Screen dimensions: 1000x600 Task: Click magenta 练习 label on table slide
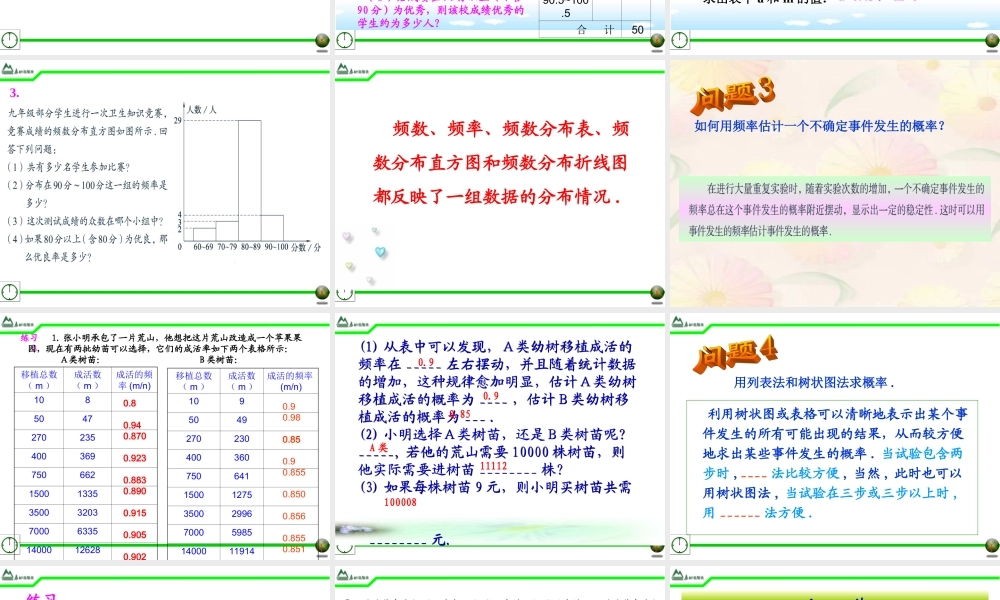pyautogui.click(x=29, y=338)
